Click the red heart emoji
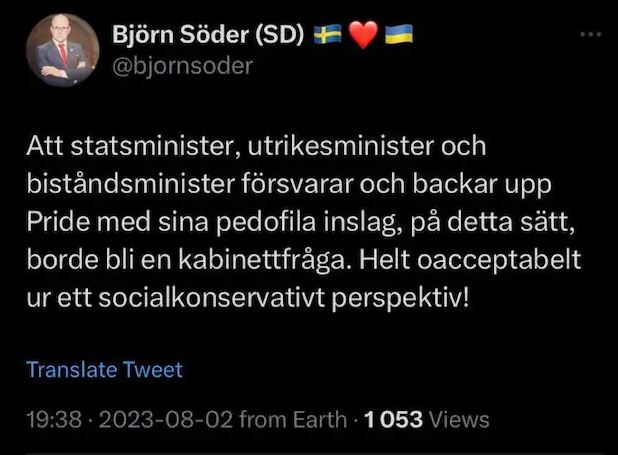Screen dimensions: 618x455 point(363,36)
